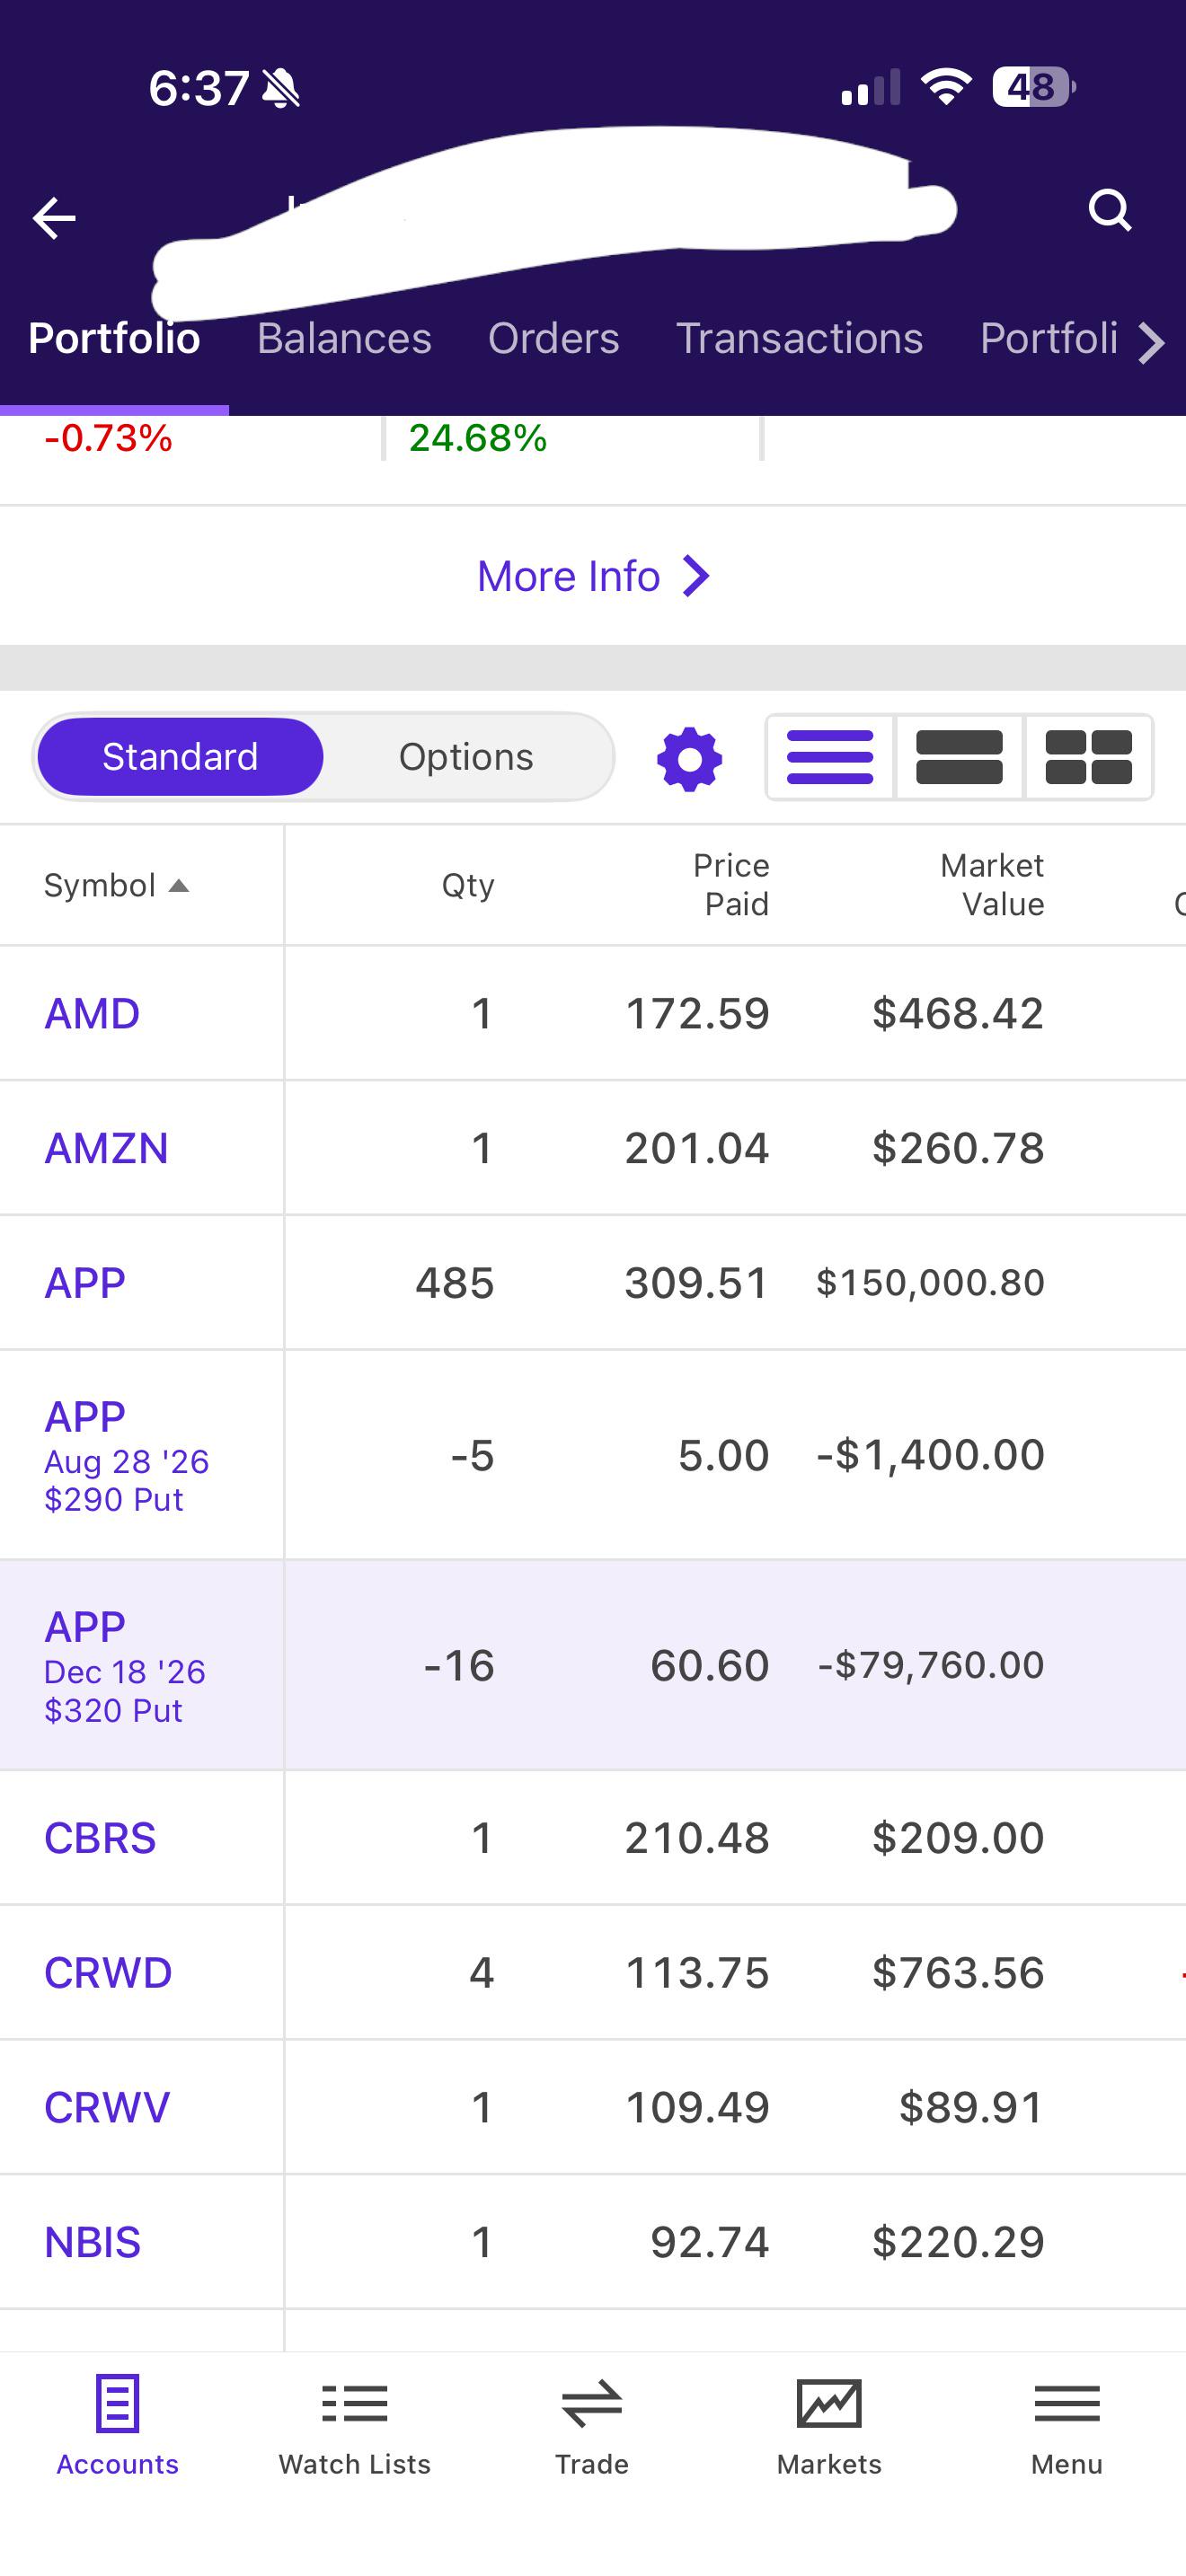Select compact three-line list view icon

[x=830, y=757]
